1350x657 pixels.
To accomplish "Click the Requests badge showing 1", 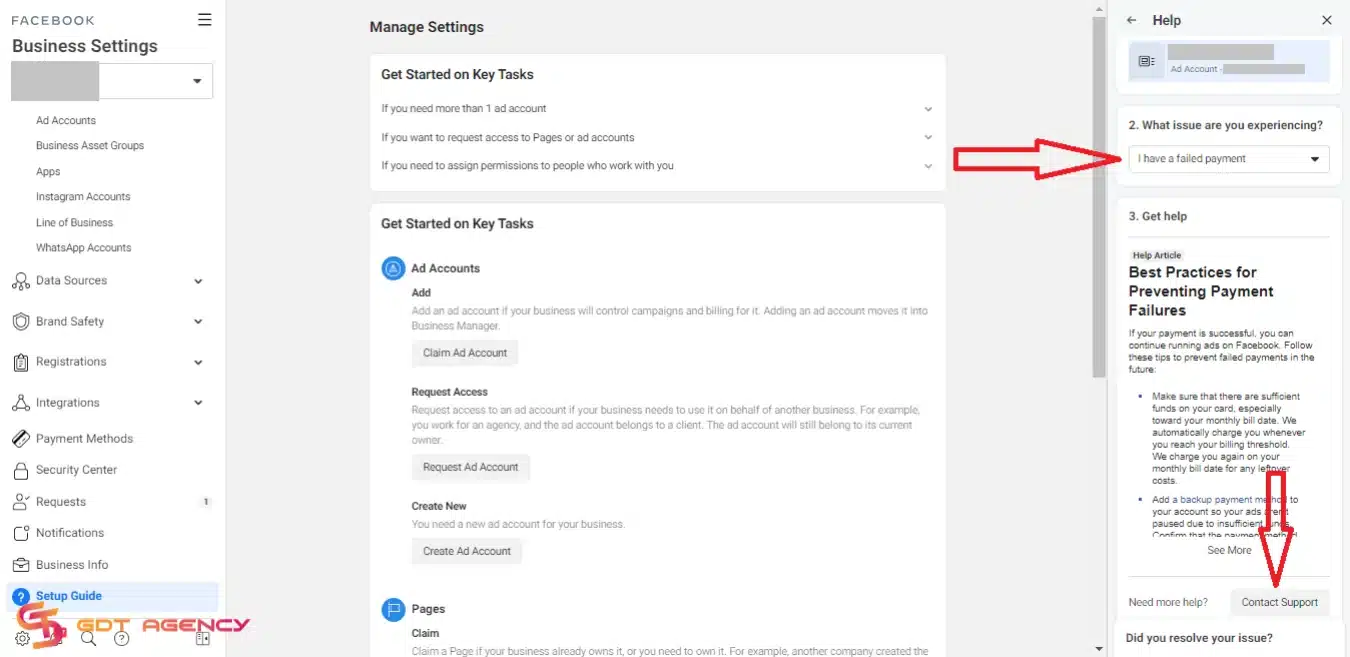I will pos(206,502).
